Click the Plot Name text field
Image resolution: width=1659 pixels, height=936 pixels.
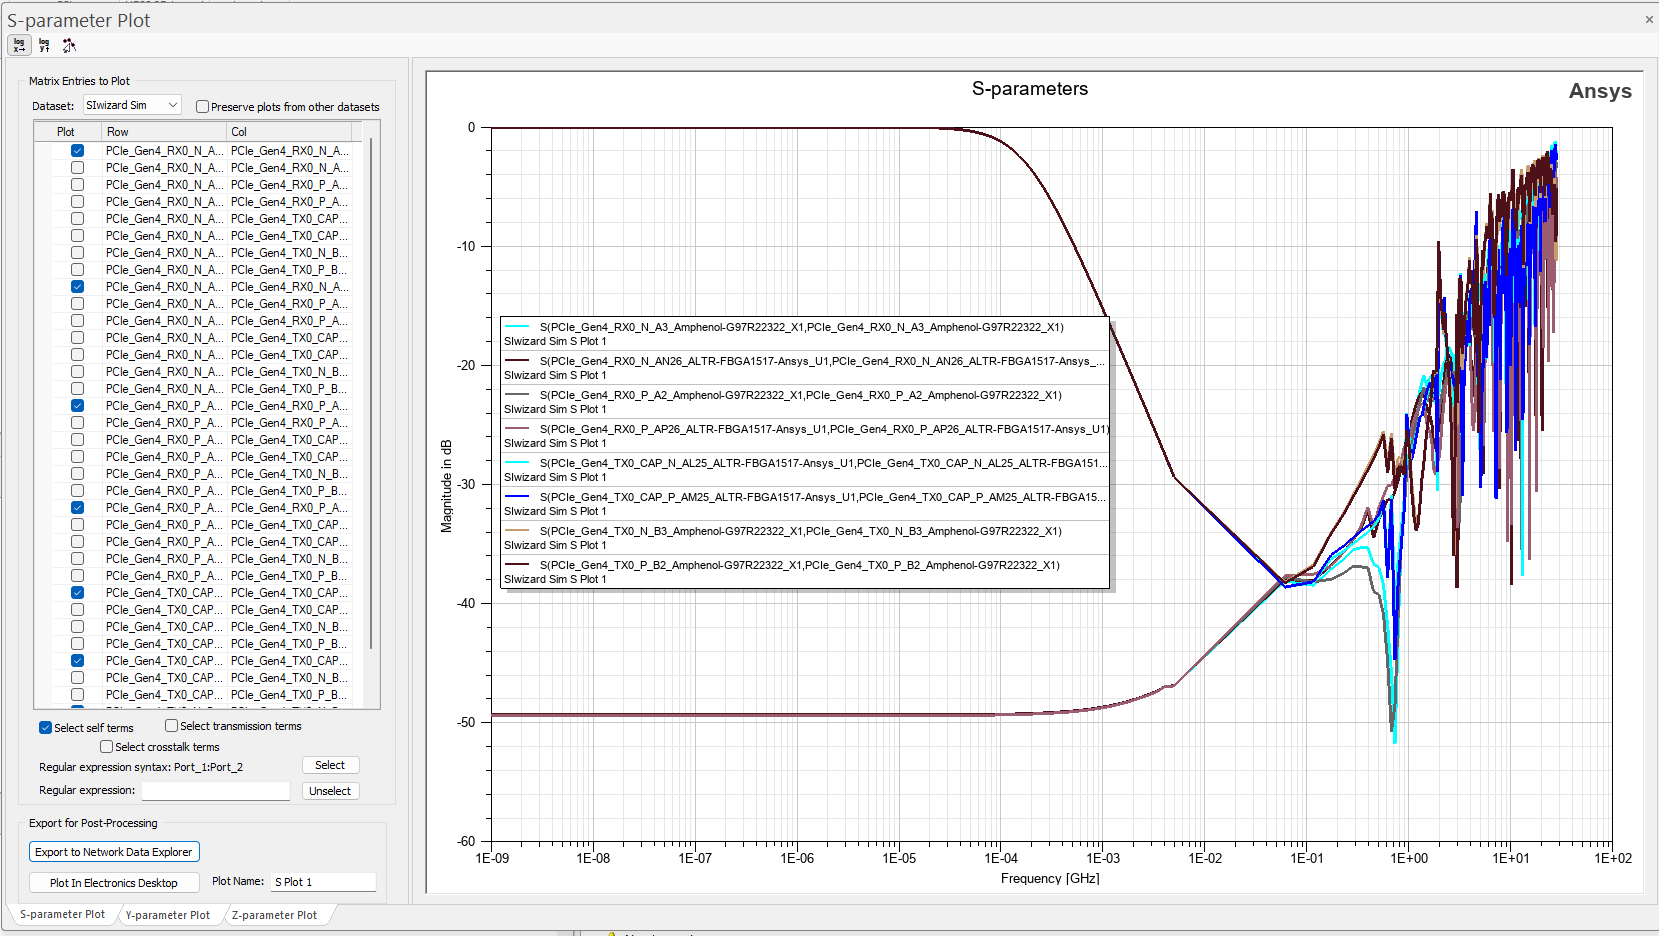coord(322,881)
